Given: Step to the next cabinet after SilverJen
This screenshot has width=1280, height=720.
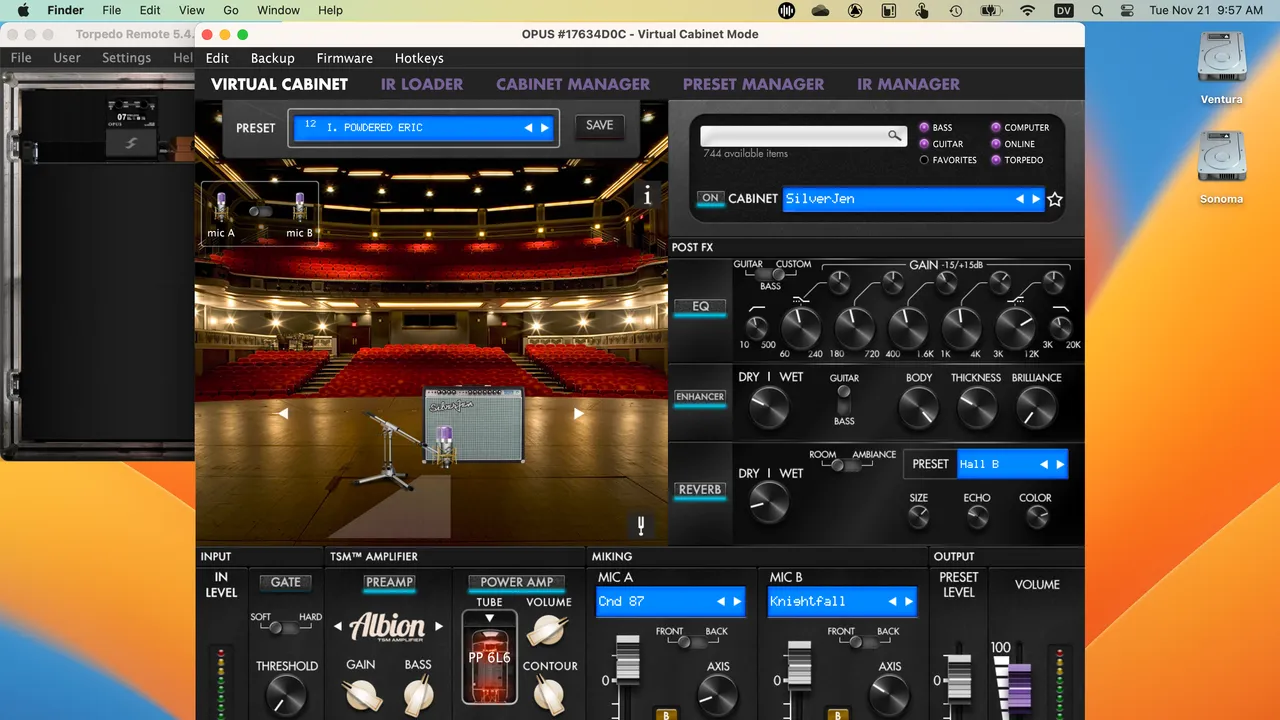Looking at the screenshot, I should click(1036, 199).
